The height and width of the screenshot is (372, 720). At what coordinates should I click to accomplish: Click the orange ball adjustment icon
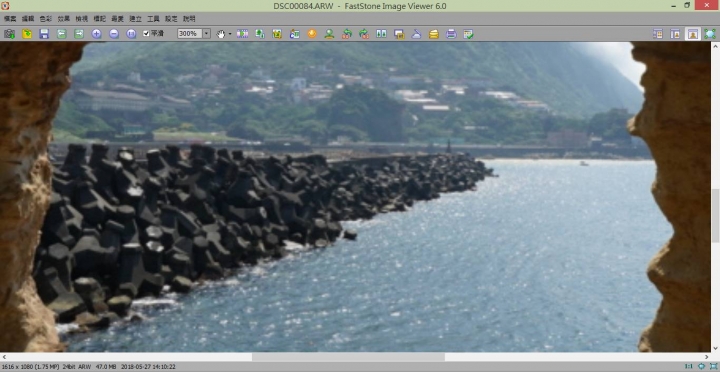[312, 34]
